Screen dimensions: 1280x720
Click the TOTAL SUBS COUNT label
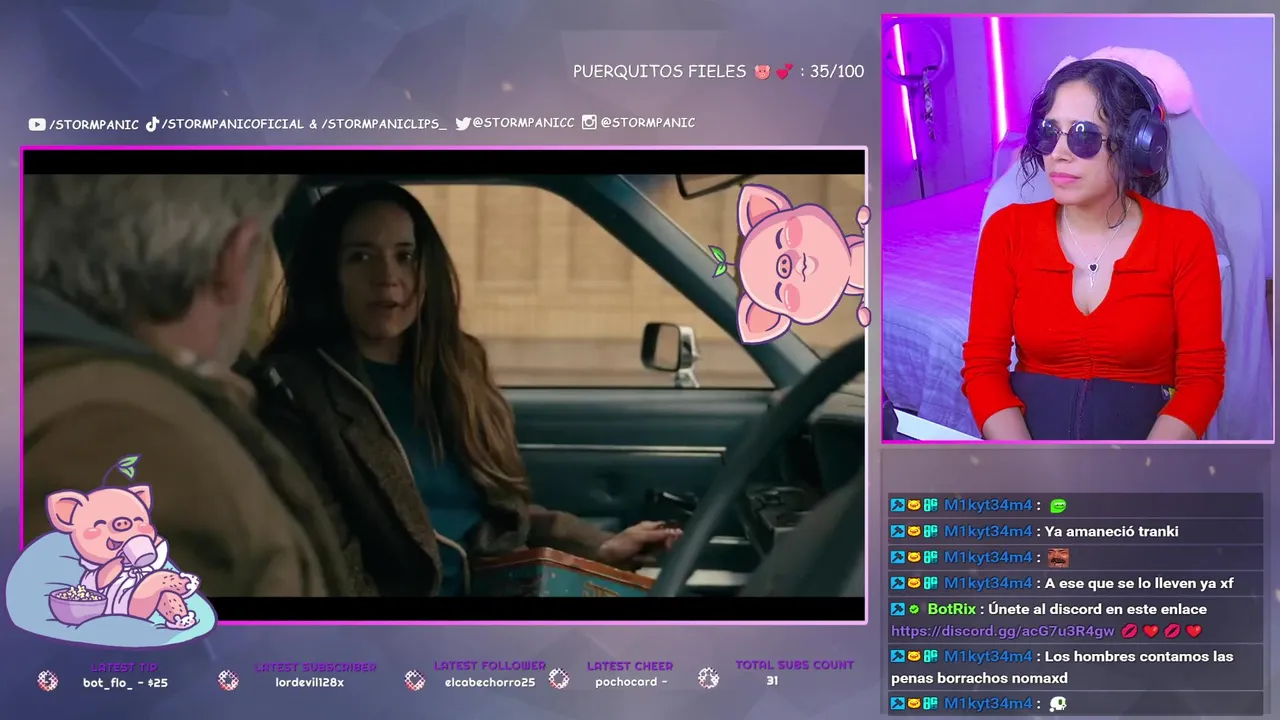click(795, 665)
